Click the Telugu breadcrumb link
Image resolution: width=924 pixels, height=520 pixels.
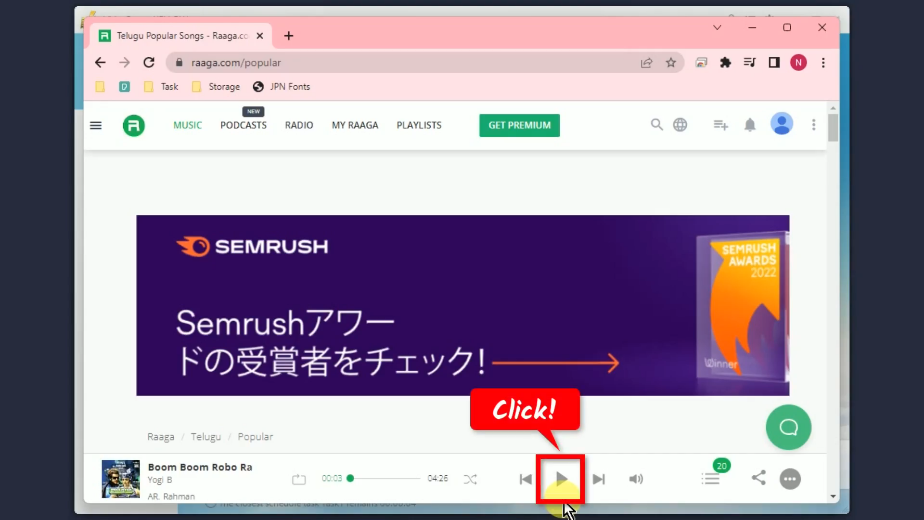click(206, 437)
